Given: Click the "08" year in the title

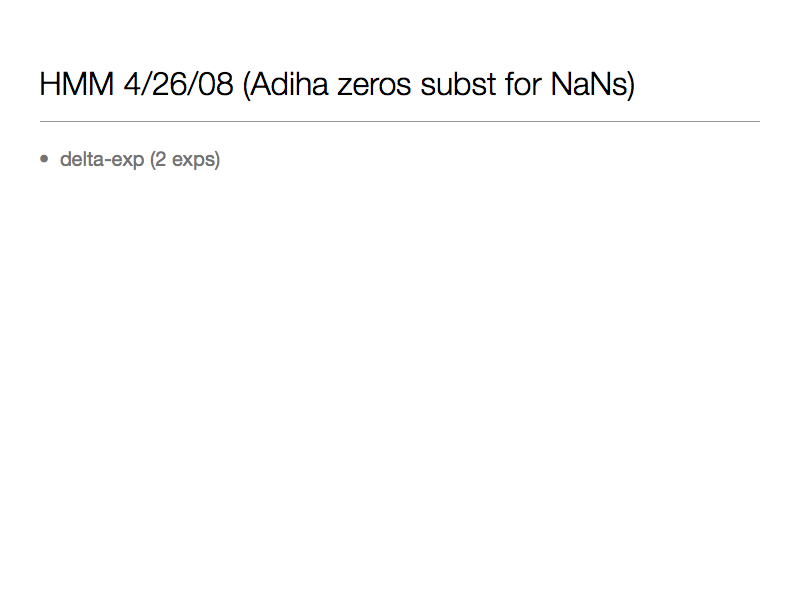Looking at the screenshot, I should coord(216,85).
